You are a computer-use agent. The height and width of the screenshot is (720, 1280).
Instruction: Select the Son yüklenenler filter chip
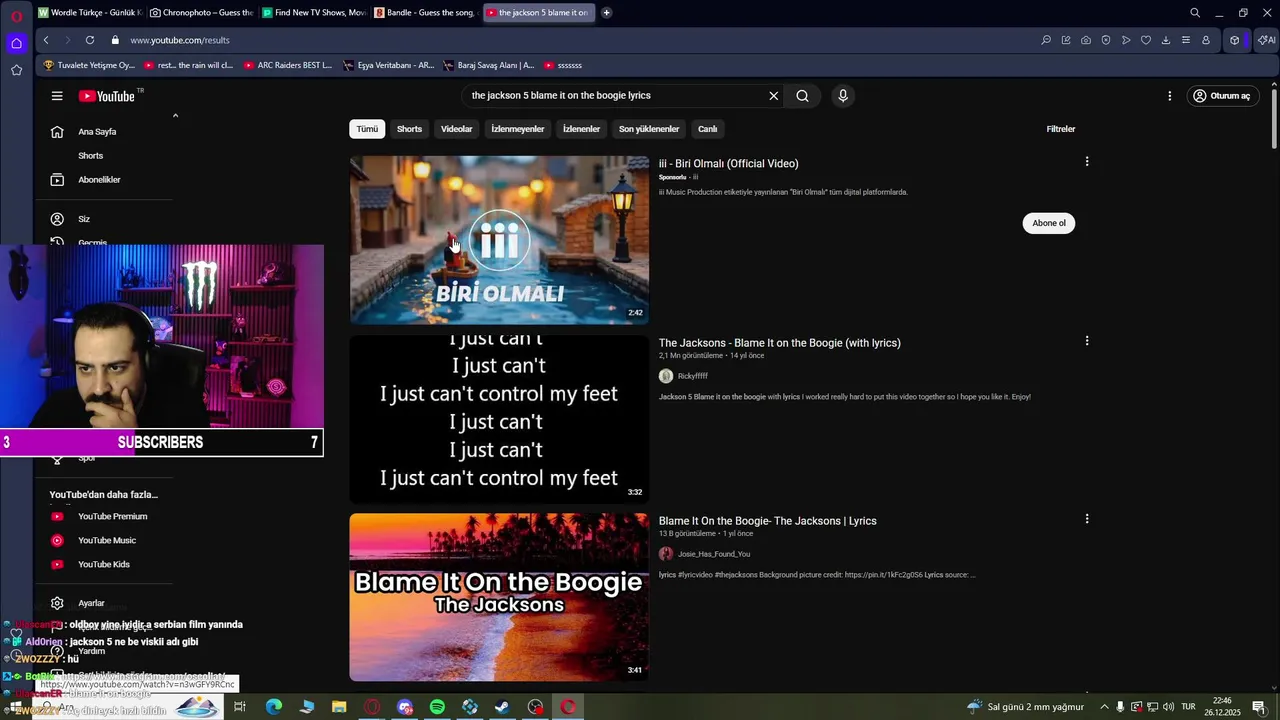[x=649, y=129]
